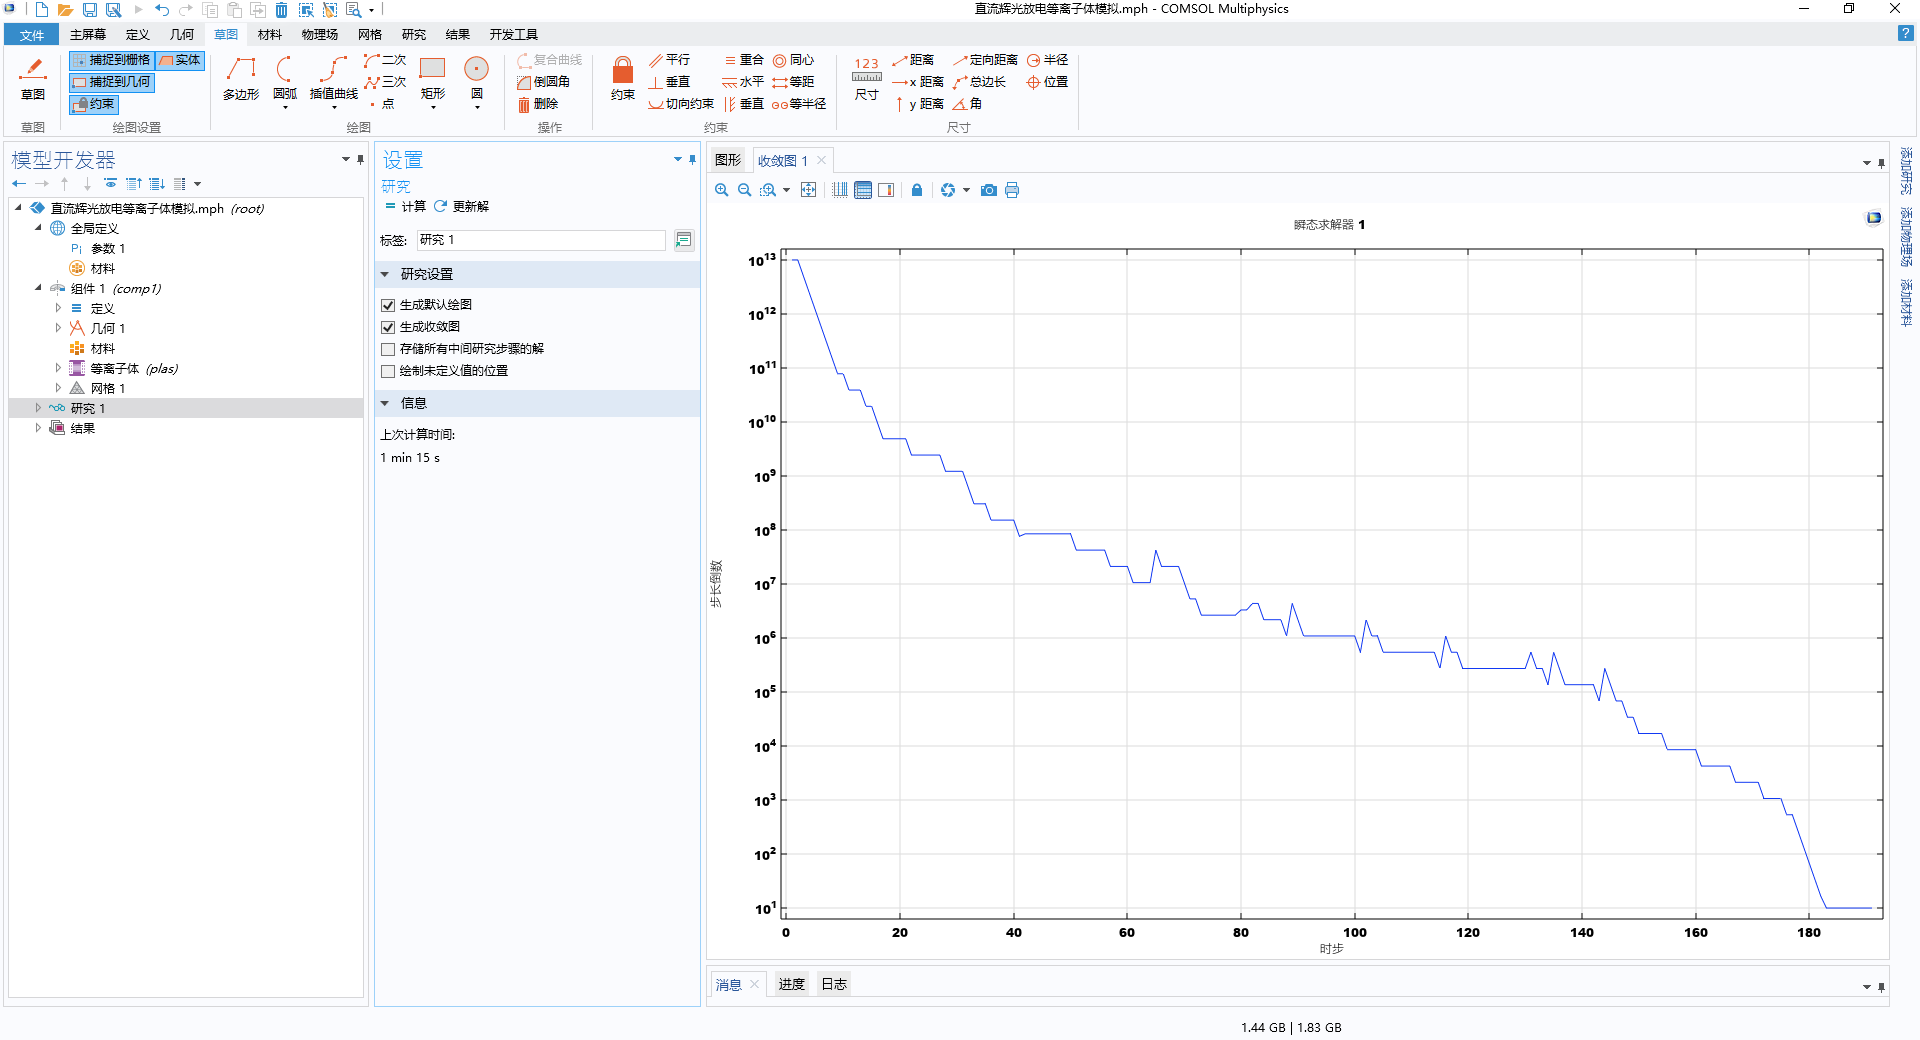The width and height of the screenshot is (1920, 1040).
Task: Add Radius (半径) dimension
Action: pos(1048,60)
